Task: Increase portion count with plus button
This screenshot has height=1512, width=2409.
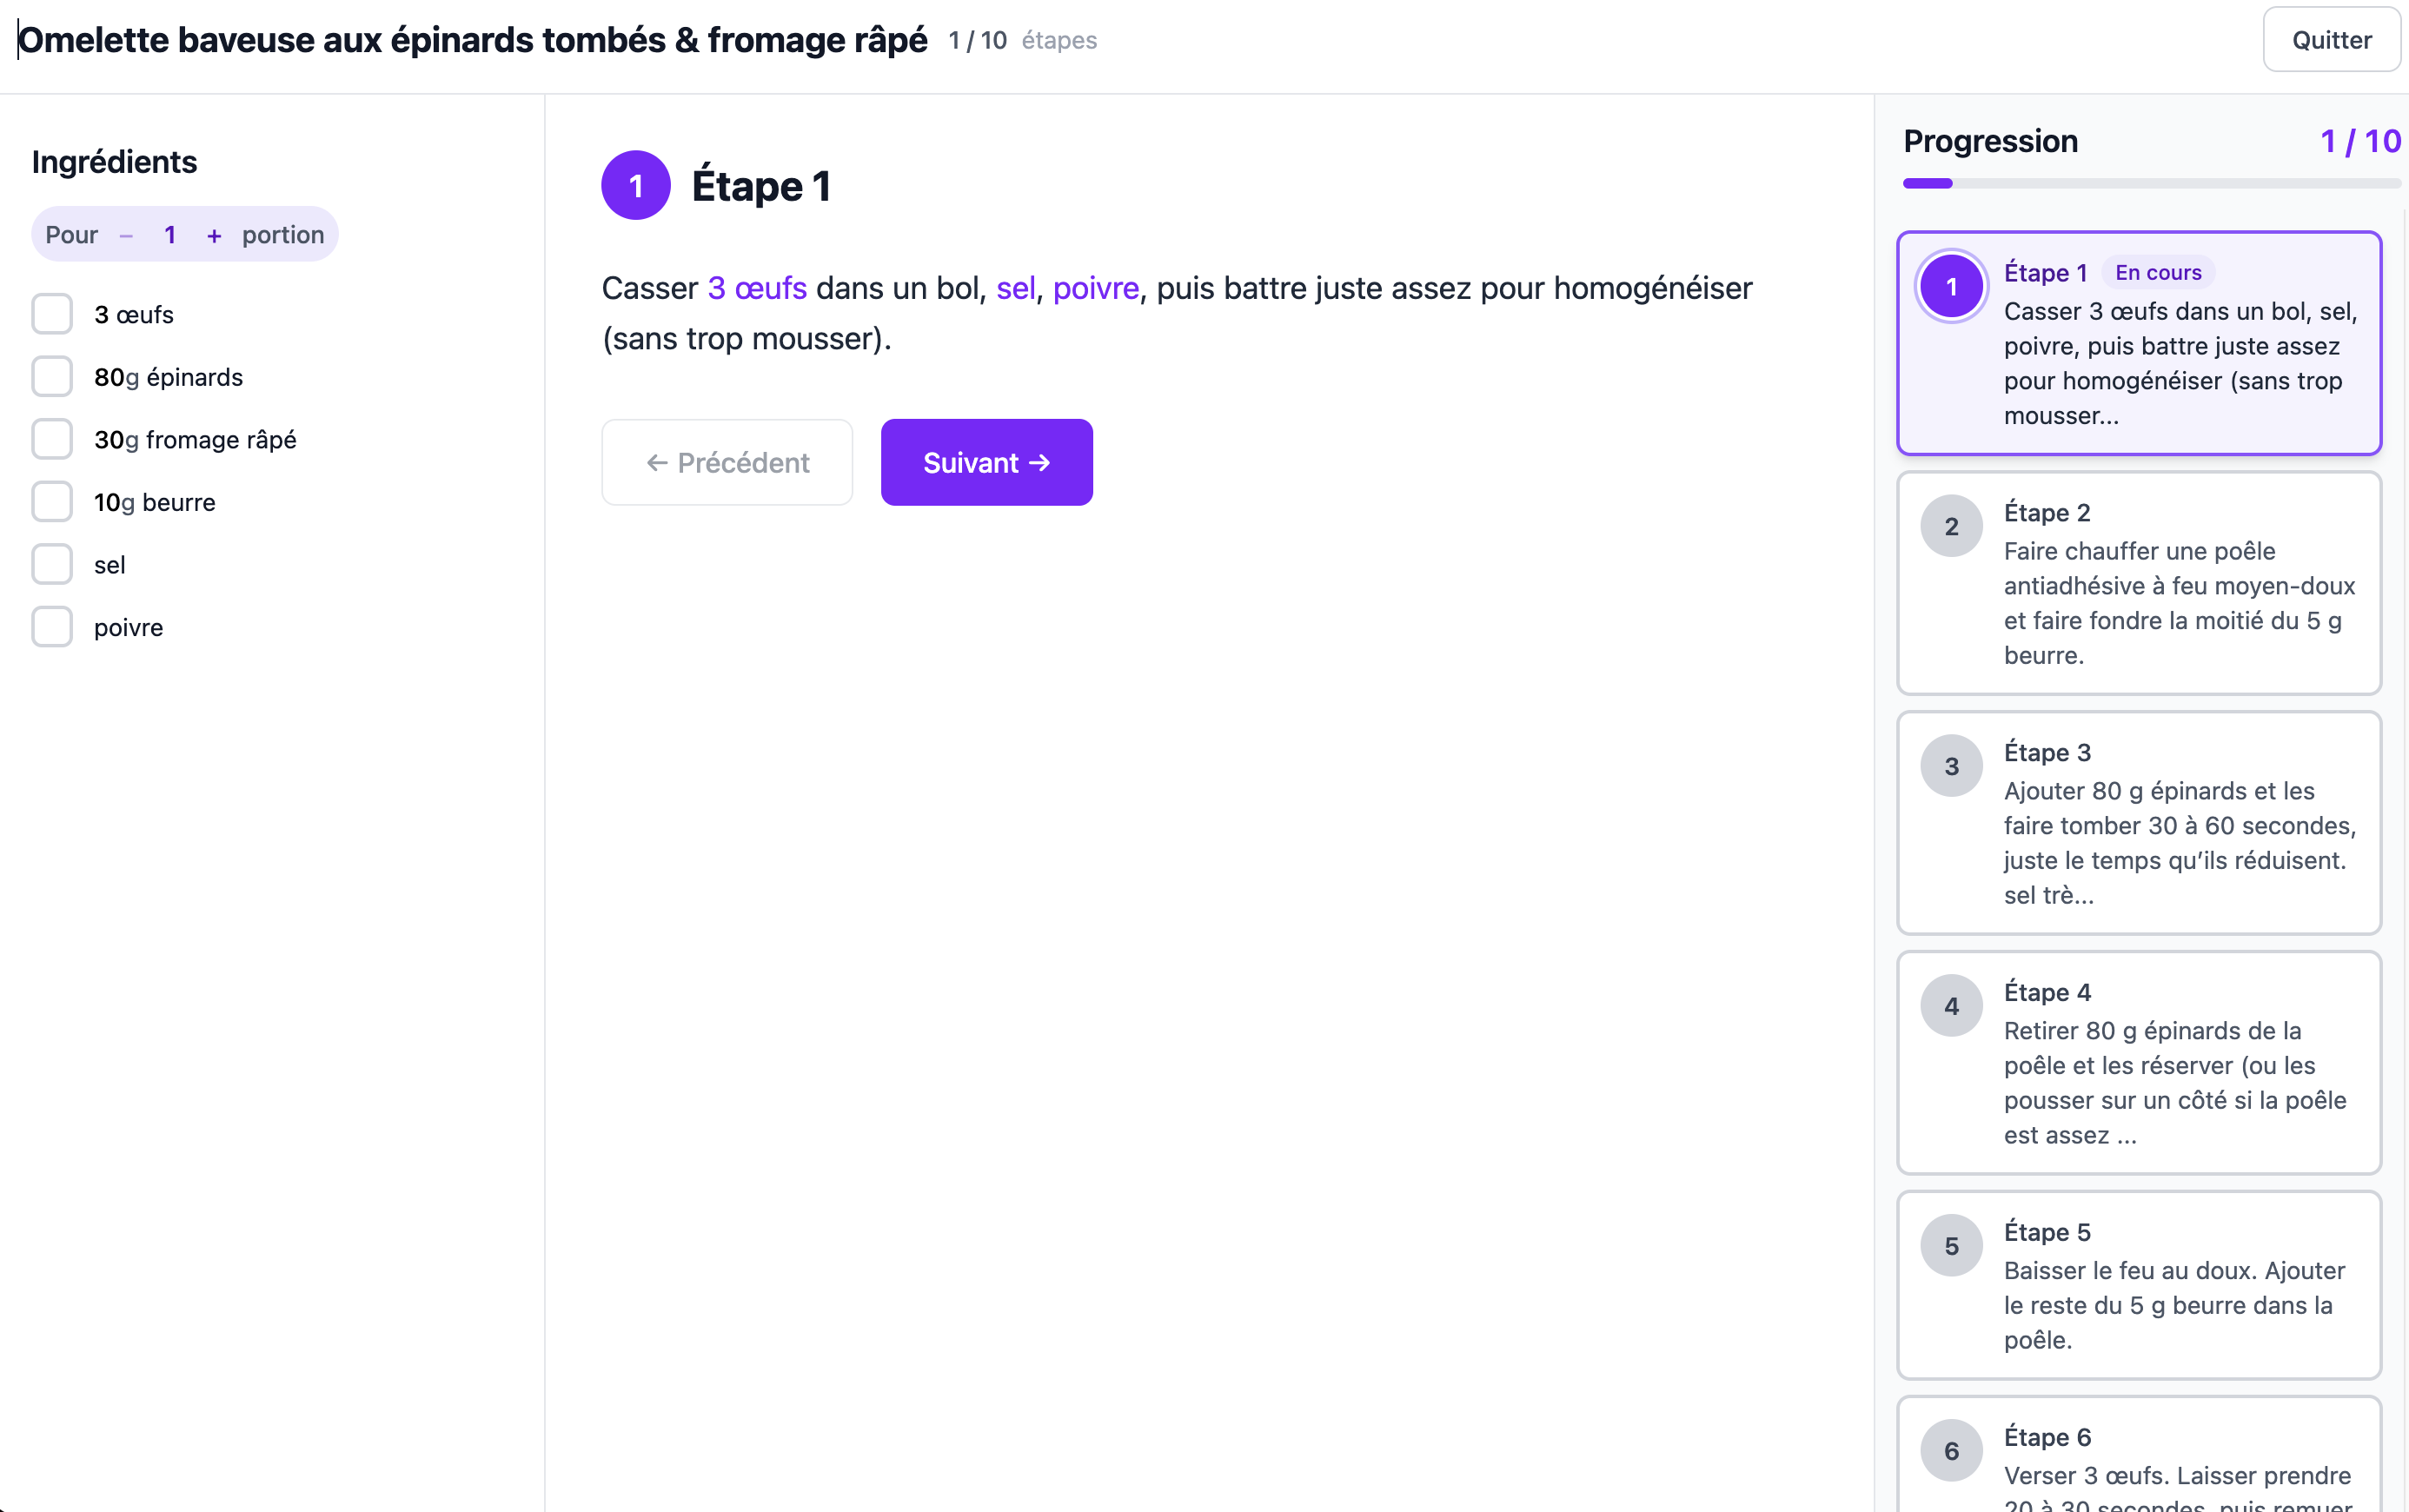Action: point(213,236)
